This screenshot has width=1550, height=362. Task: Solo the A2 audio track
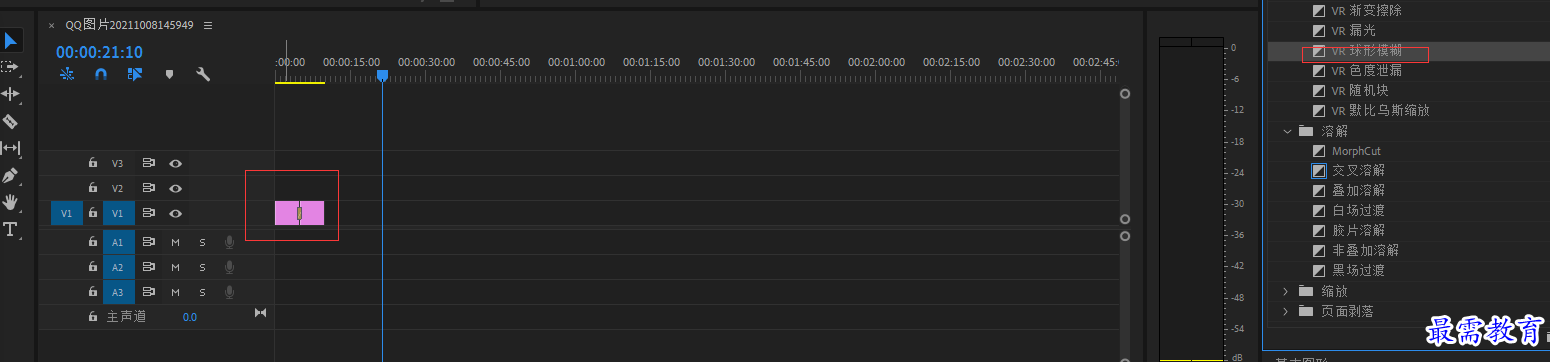[202, 267]
